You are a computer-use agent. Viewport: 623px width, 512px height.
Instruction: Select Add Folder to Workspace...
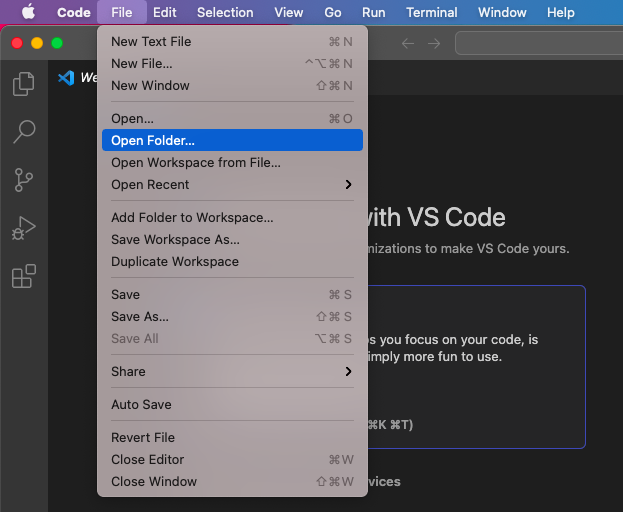pyautogui.click(x=192, y=218)
